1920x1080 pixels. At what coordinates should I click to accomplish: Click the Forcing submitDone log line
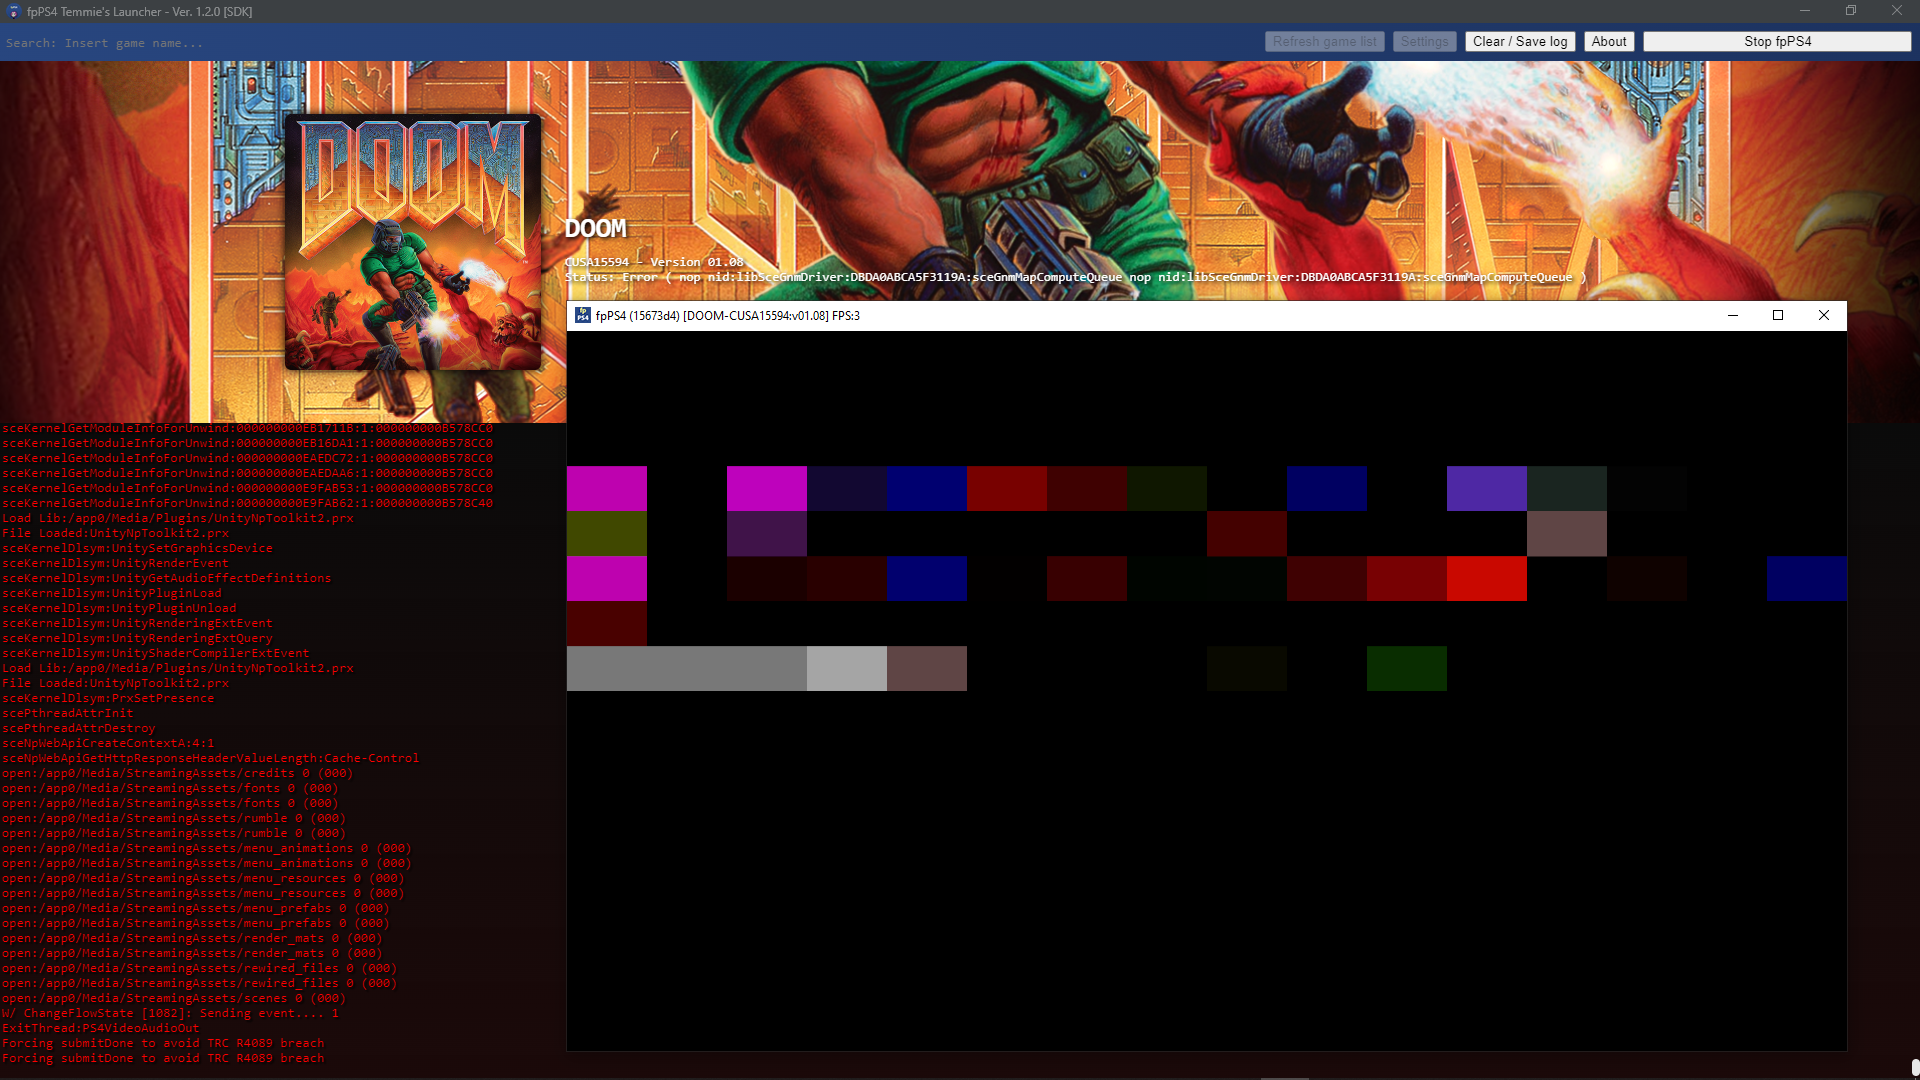click(163, 1043)
